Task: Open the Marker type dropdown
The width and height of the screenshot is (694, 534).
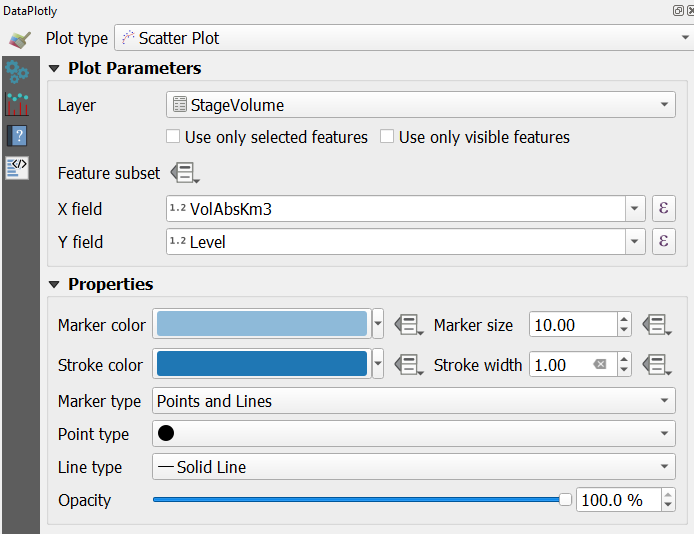Action: 414,401
